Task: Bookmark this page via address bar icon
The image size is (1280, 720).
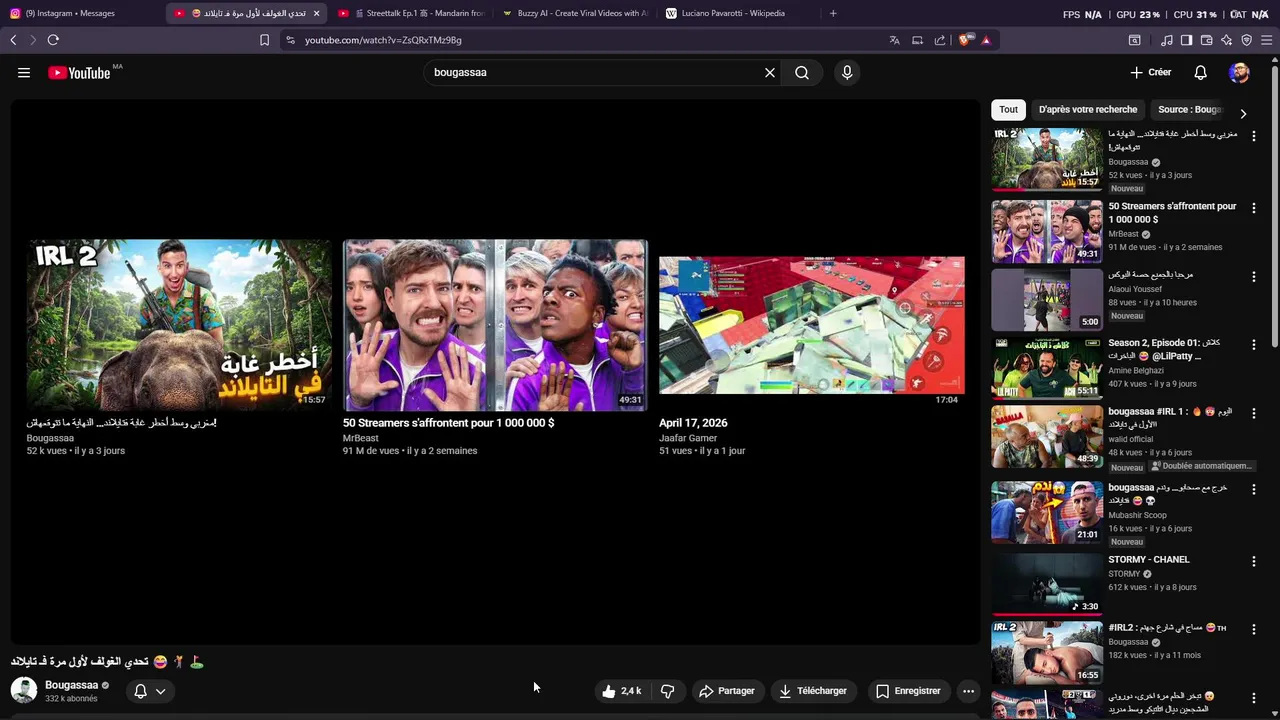Action: click(x=264, y=40)
